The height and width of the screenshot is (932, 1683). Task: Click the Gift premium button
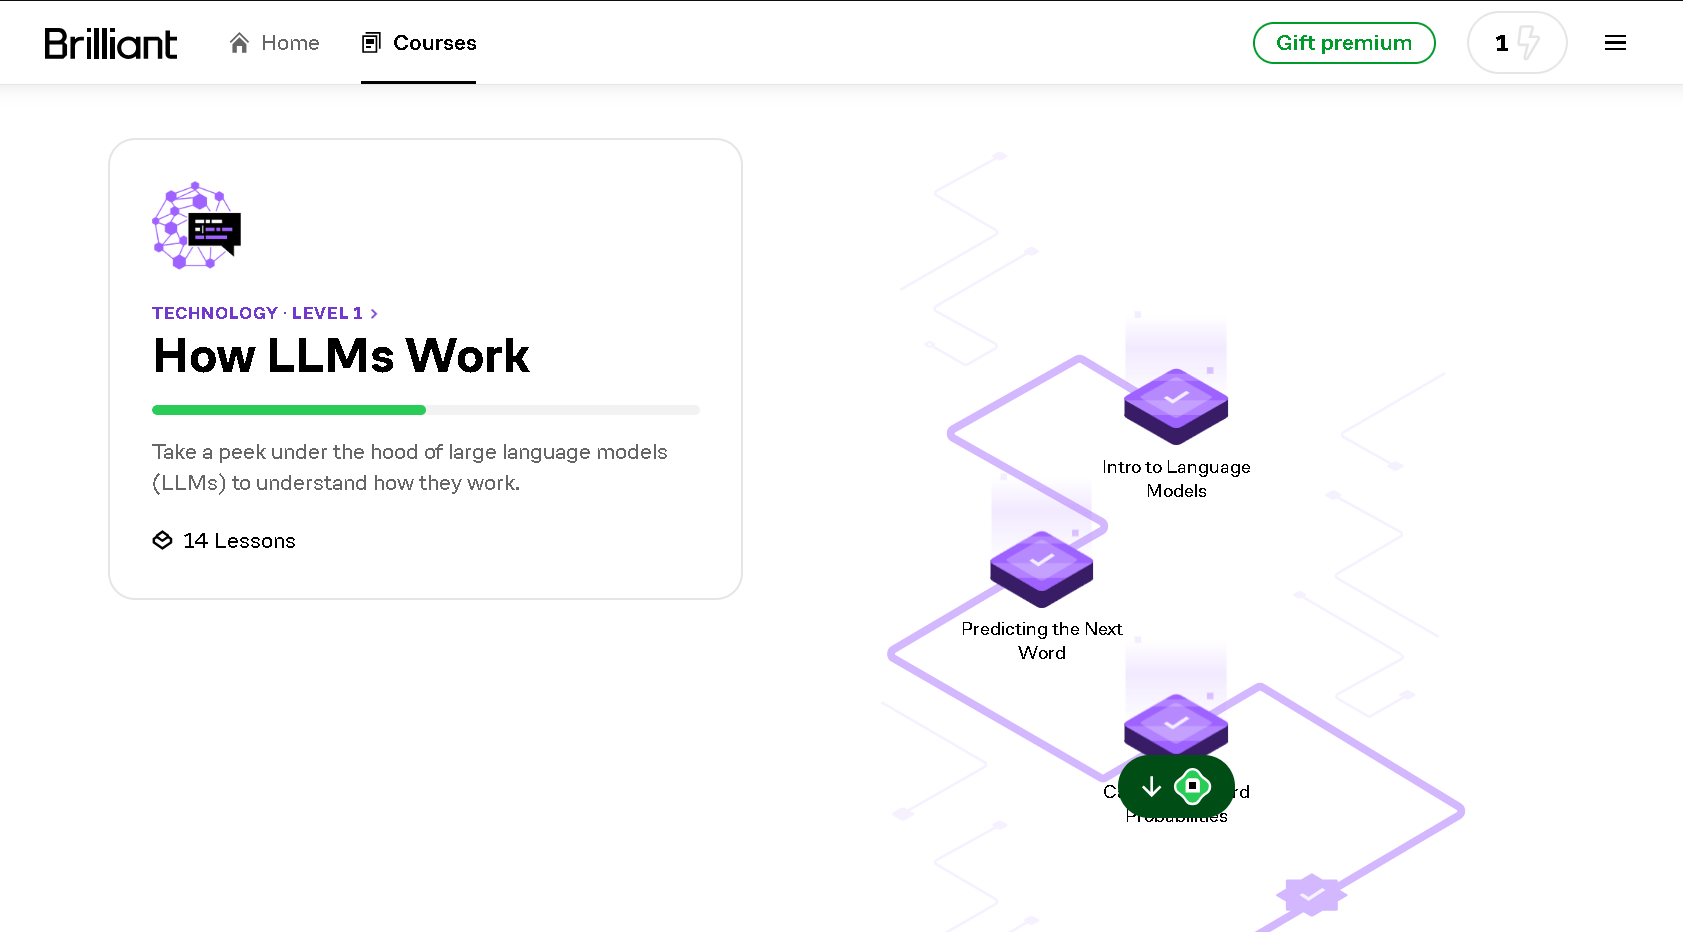(x=1344, y=43)
